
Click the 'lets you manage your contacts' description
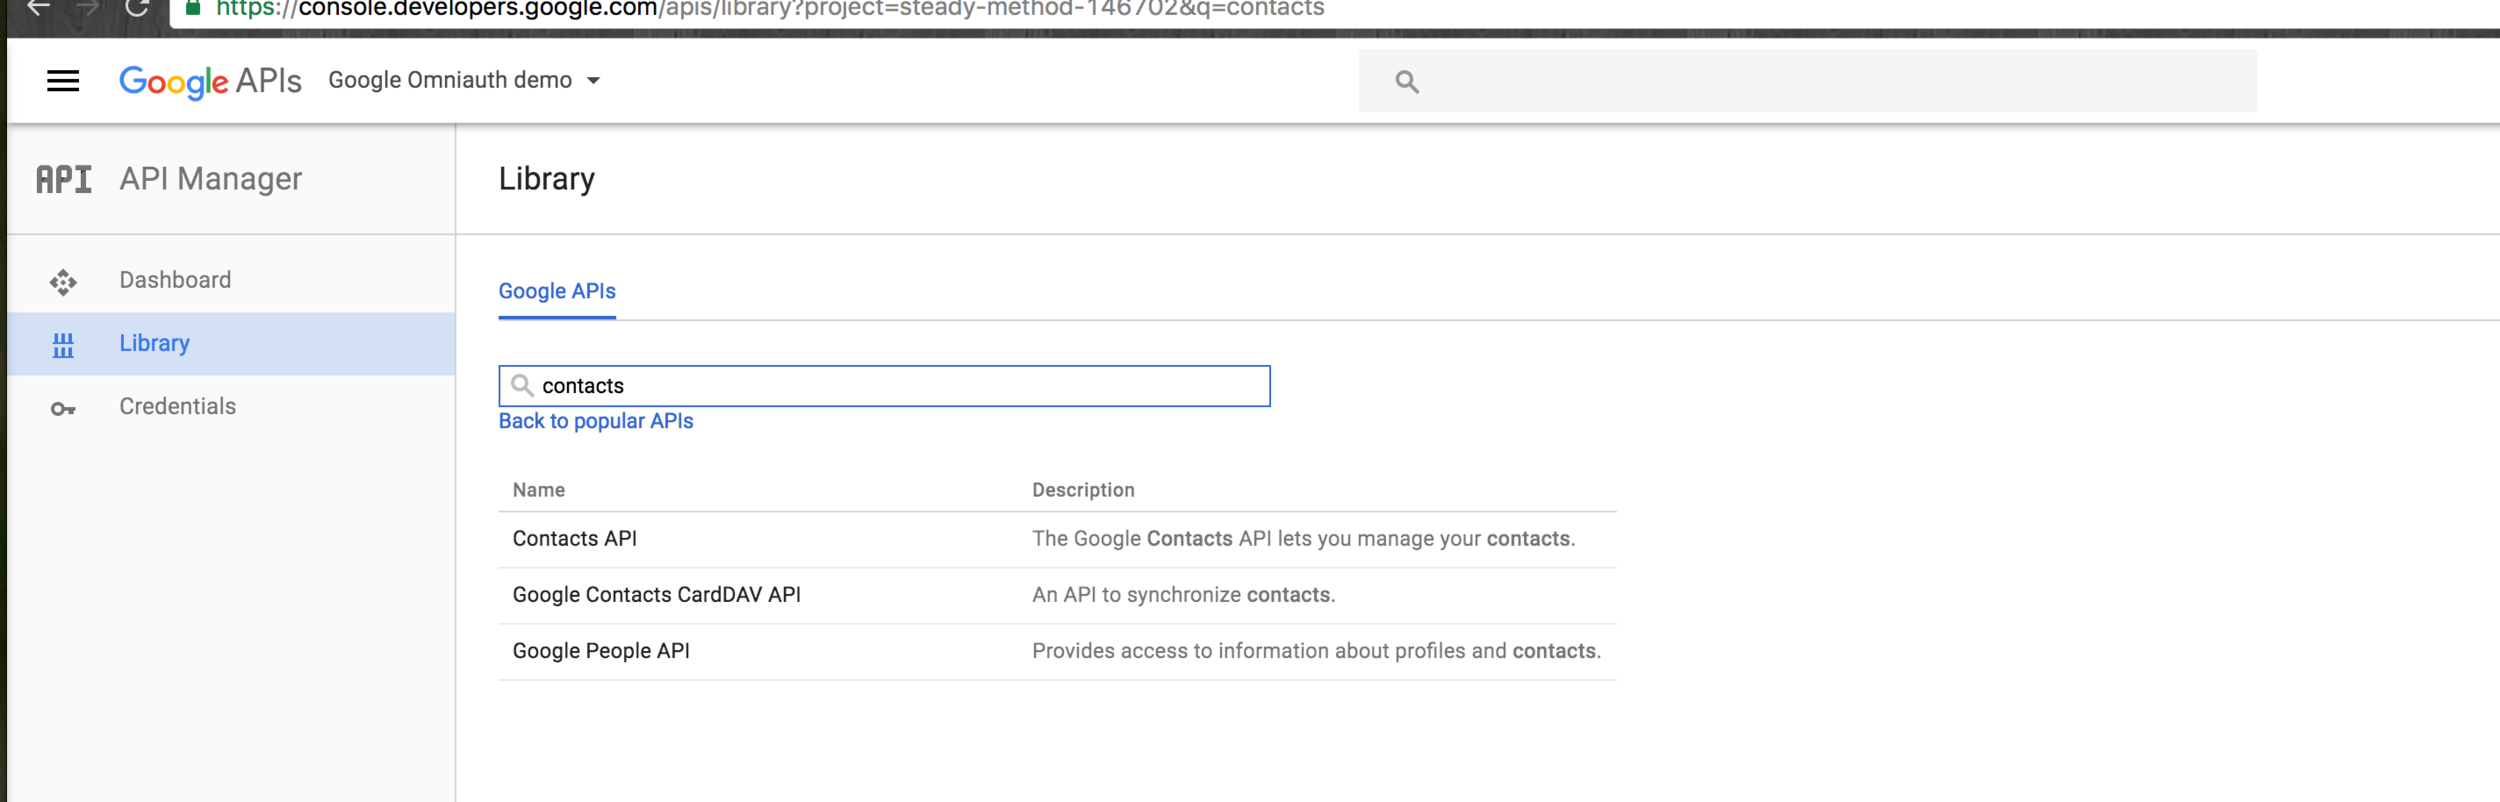tap(1303, 539)
